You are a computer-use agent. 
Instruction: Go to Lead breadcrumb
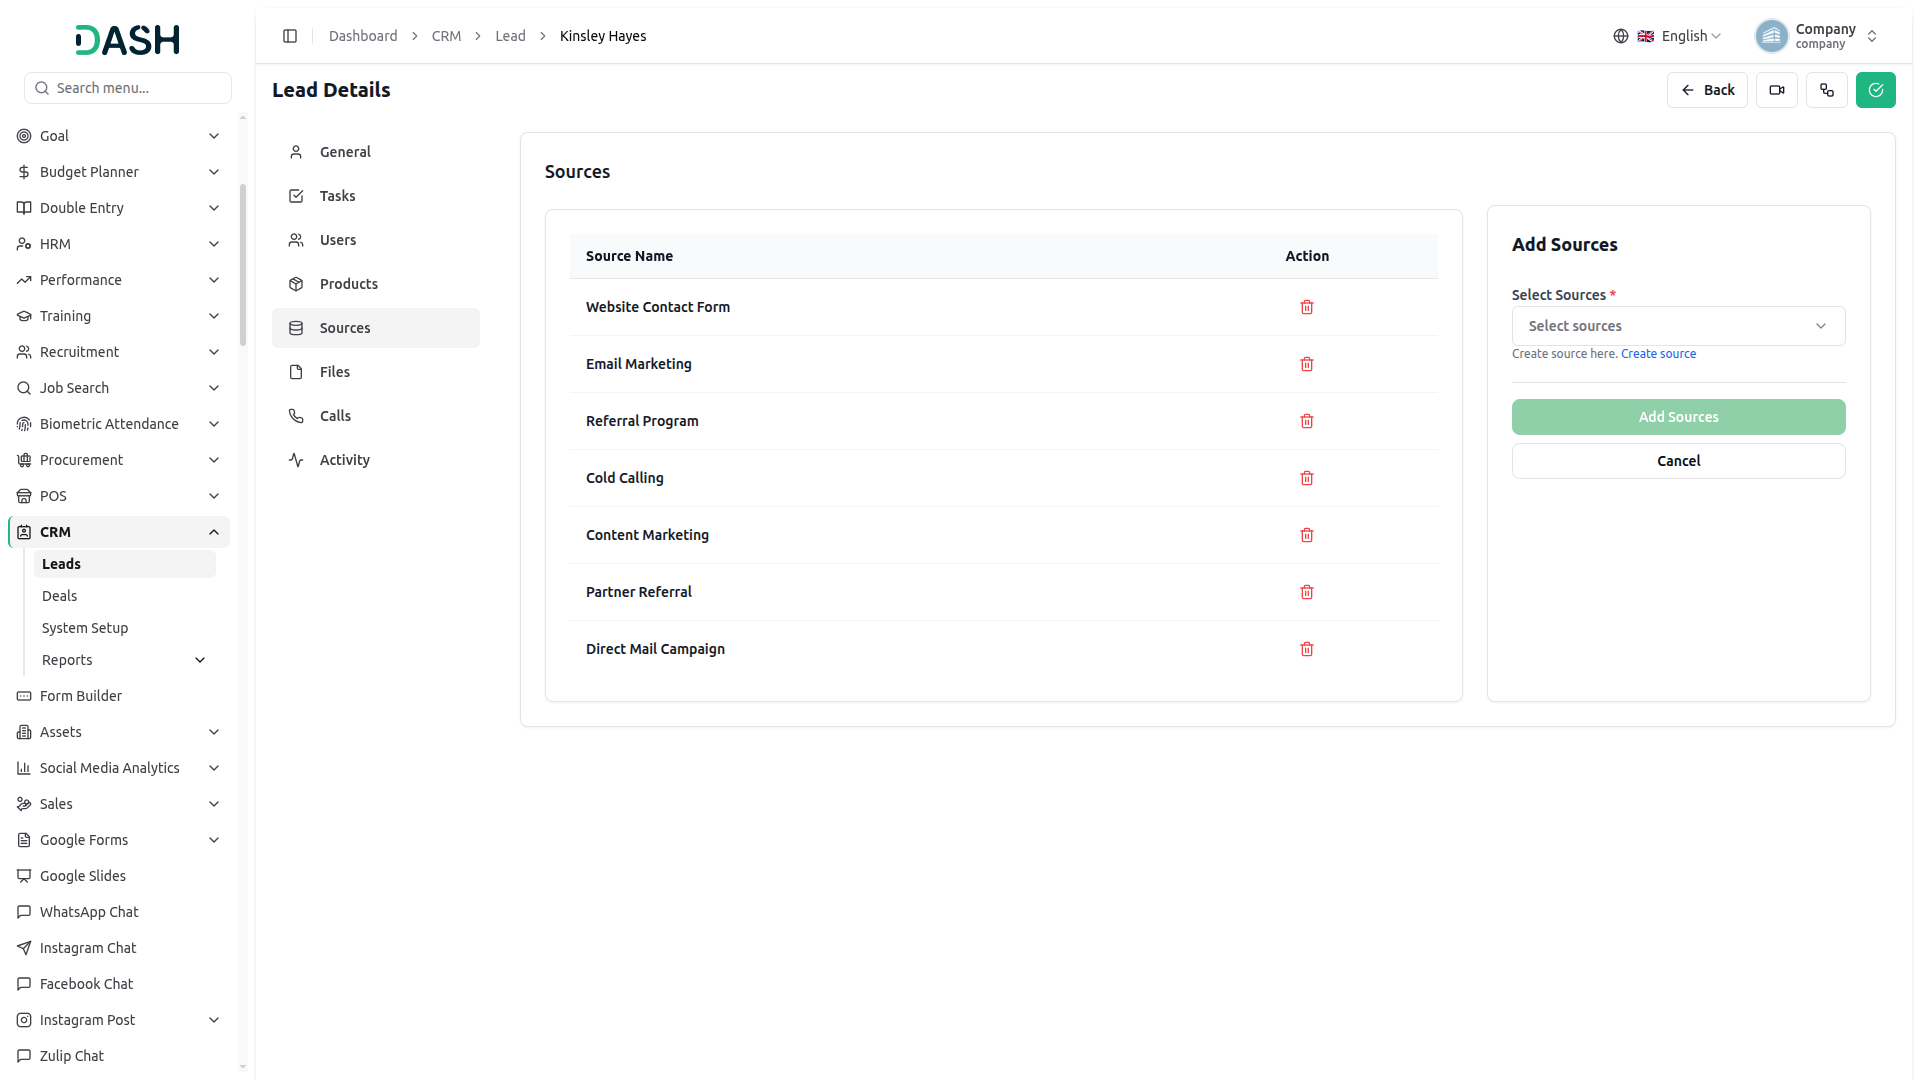click(x=510, y=36)
